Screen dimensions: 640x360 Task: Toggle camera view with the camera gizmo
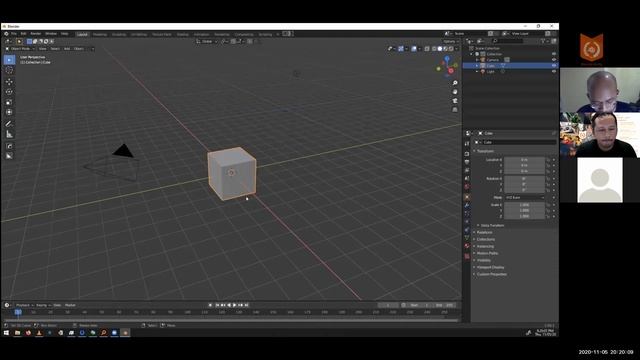(x=455, y=101)
